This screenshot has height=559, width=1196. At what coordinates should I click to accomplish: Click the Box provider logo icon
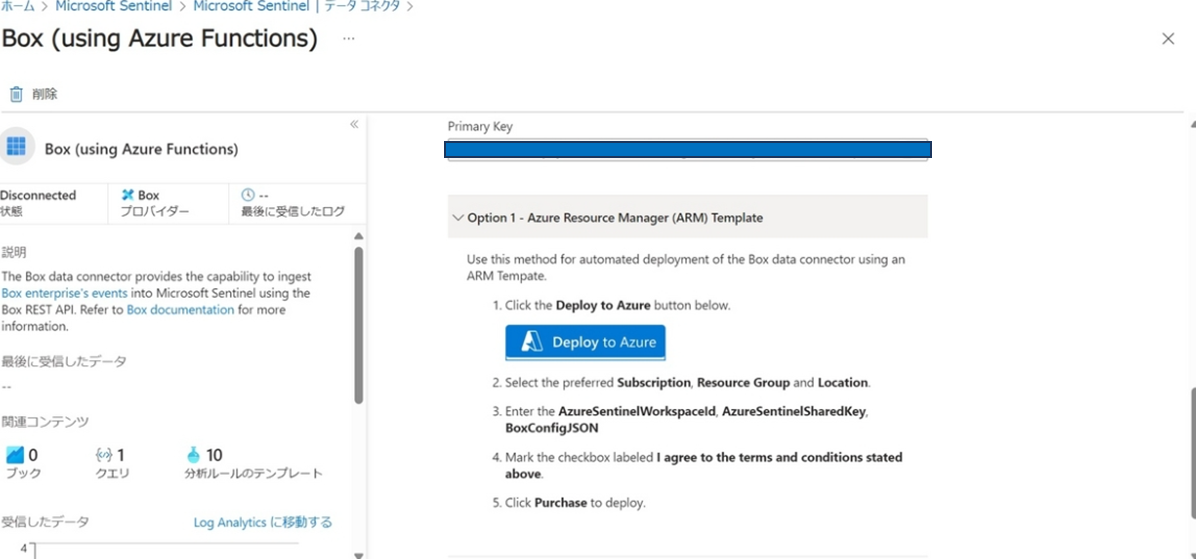127,195
